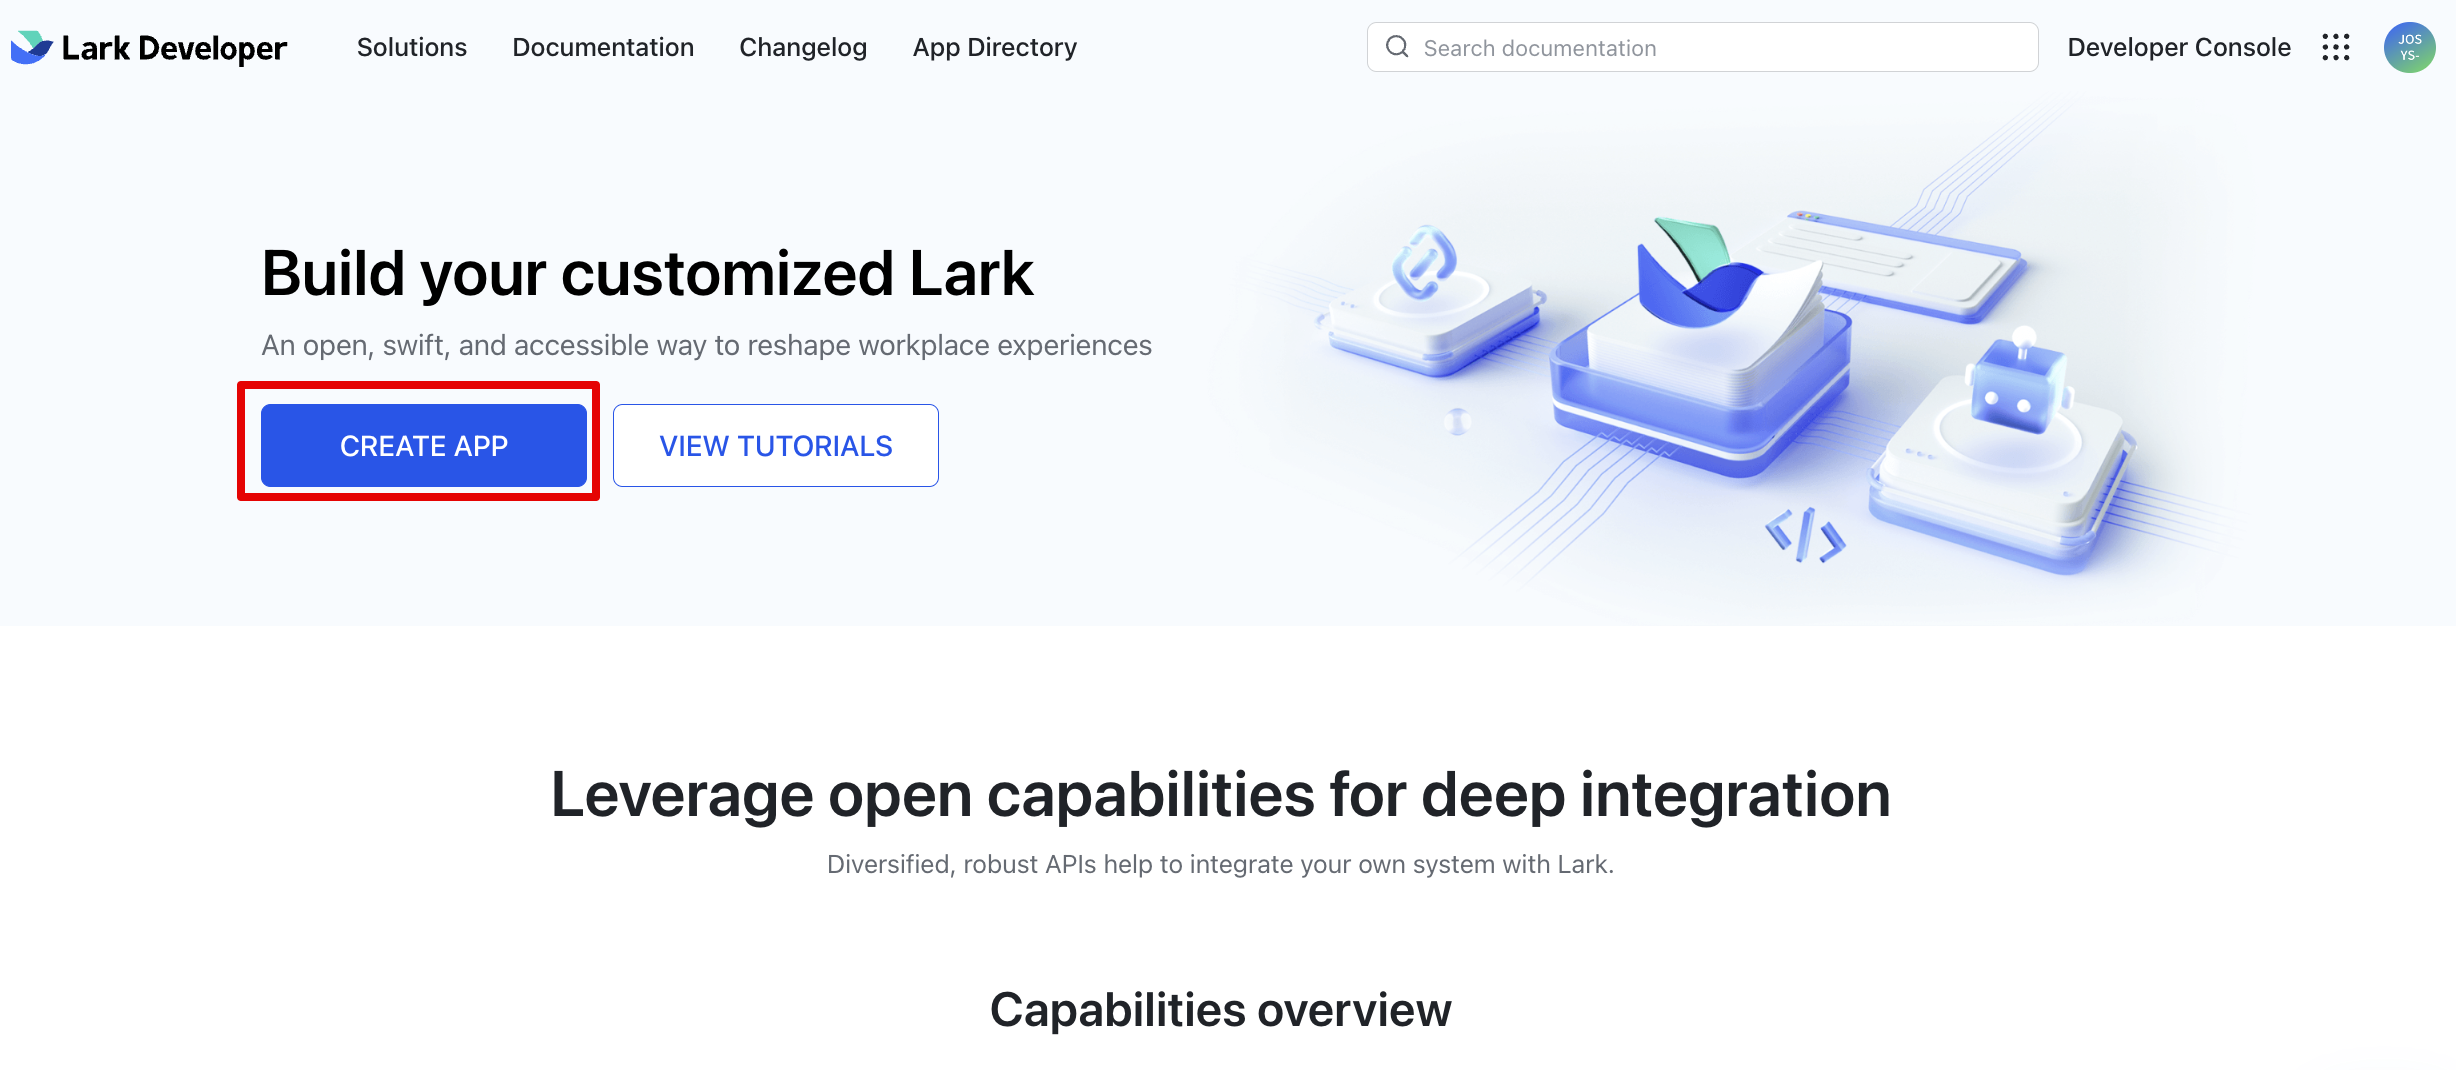Open the nine-dot apps grid launcher
Viewport: 2456px width, 1070px height.
[2335, 47]
